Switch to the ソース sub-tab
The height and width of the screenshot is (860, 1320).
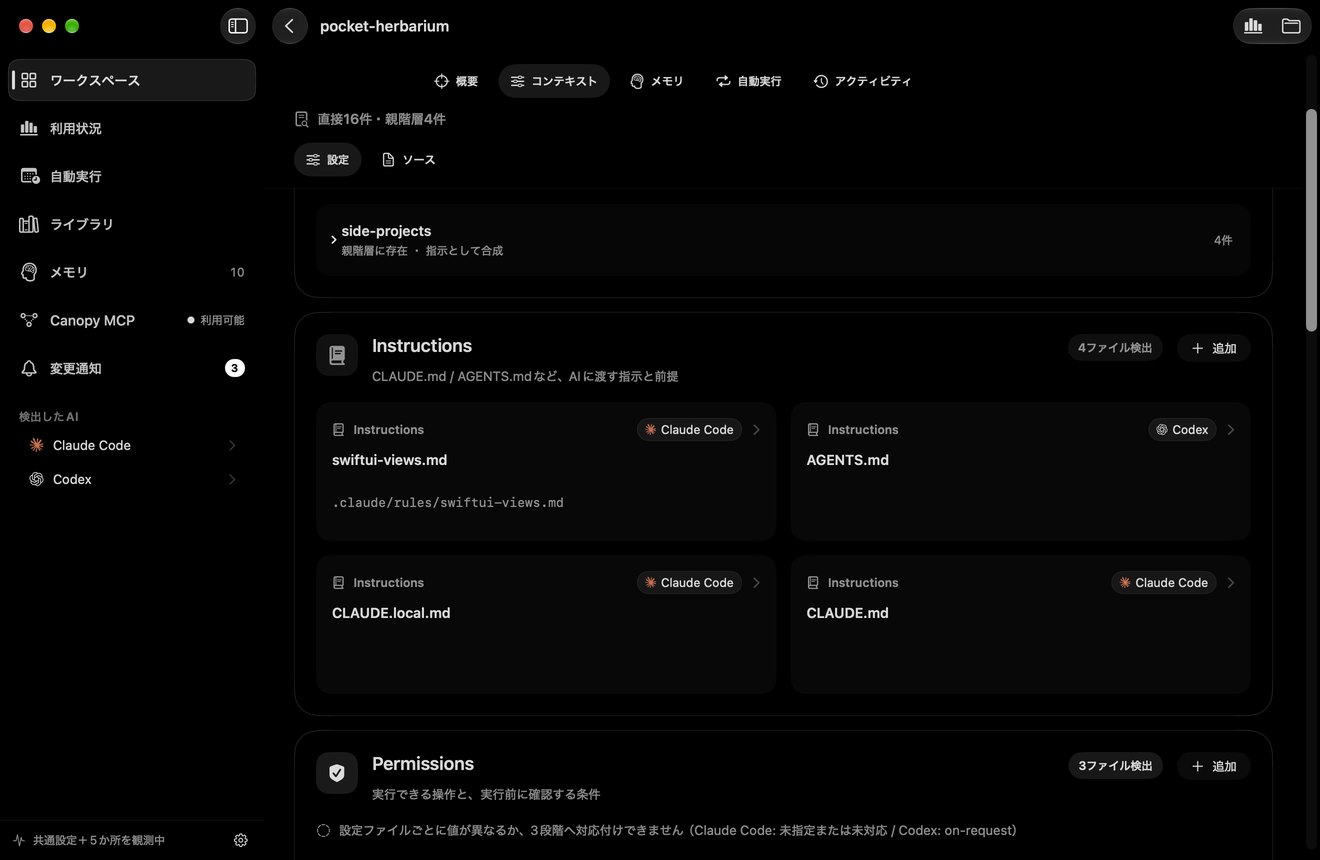point(409,159)
